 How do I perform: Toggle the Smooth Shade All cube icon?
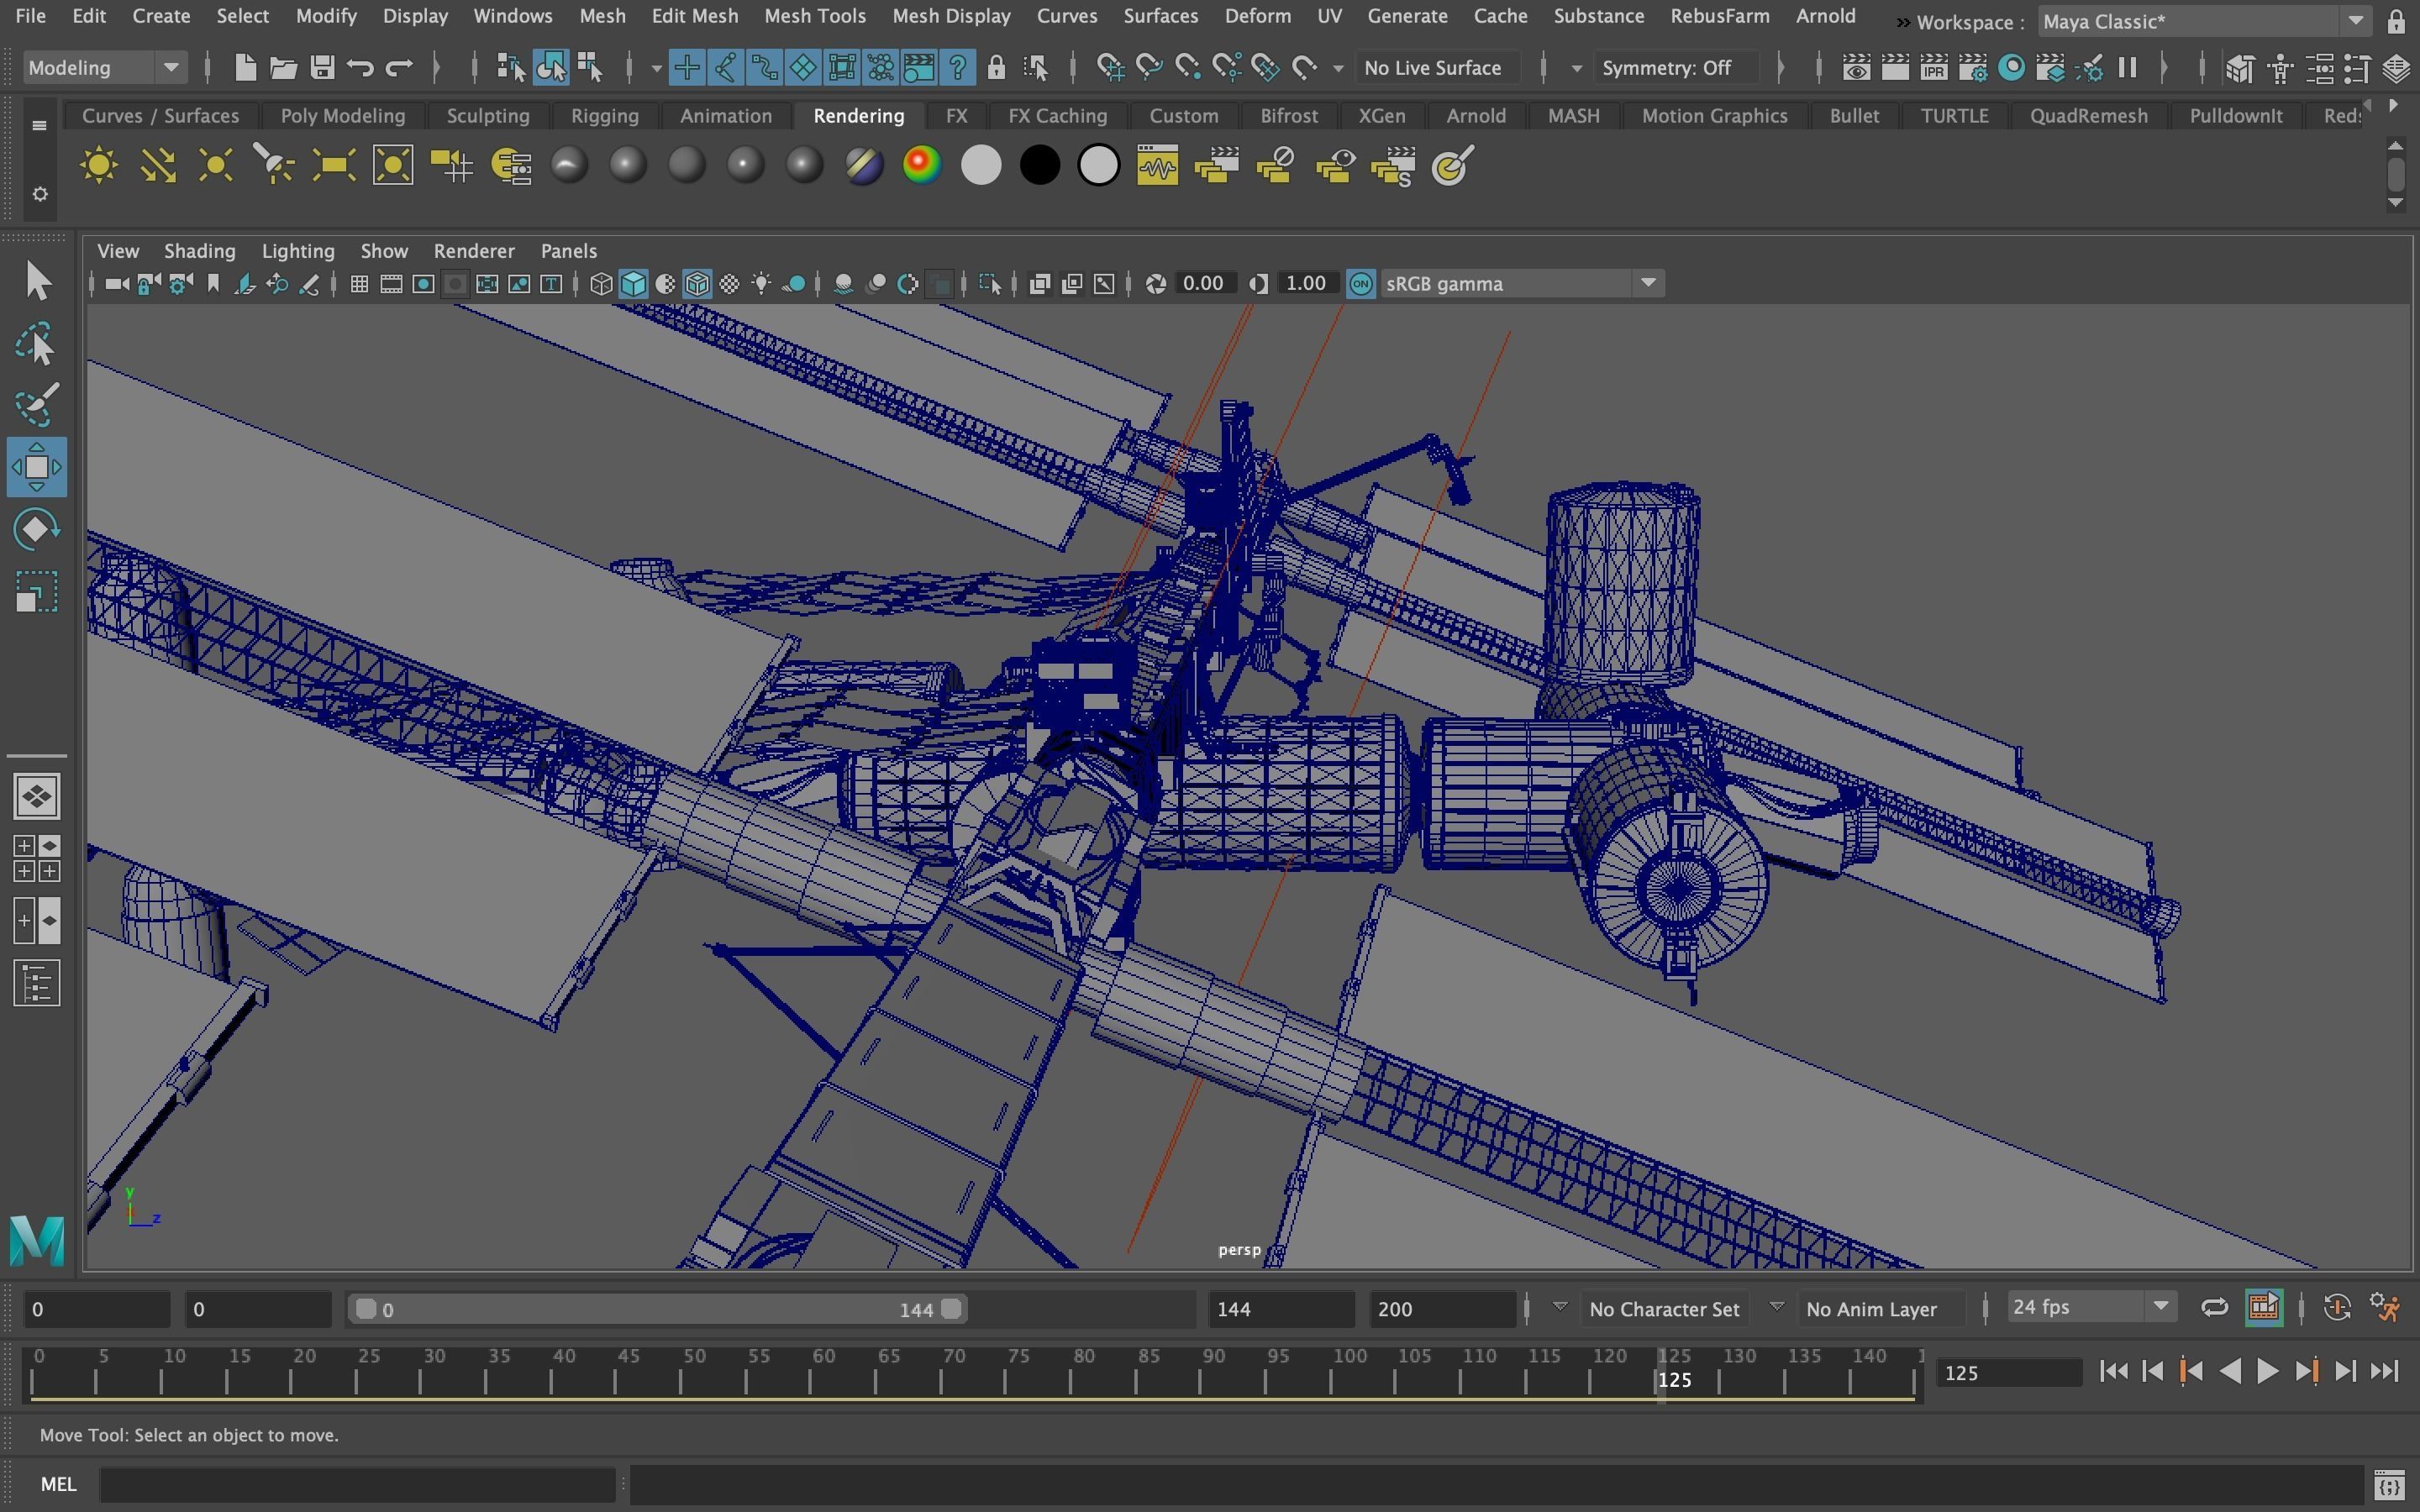coord(633,284)
